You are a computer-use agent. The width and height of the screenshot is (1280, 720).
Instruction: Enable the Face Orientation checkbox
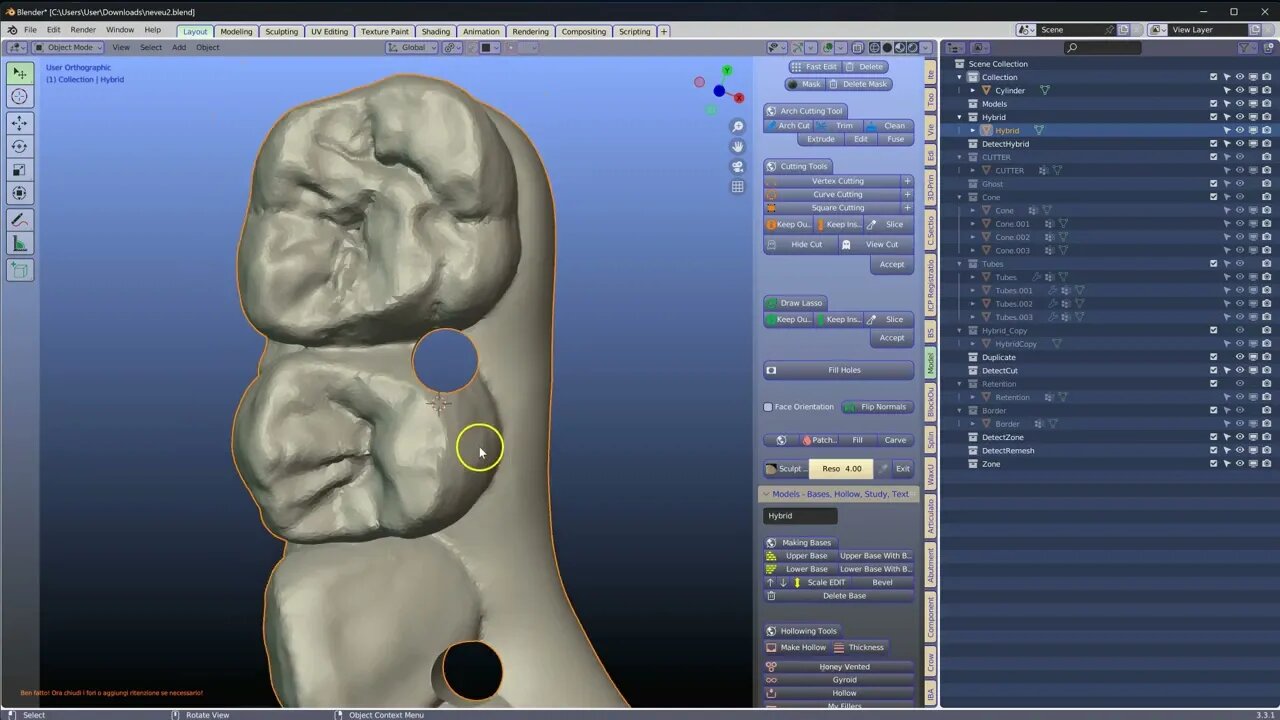(768, 407)
